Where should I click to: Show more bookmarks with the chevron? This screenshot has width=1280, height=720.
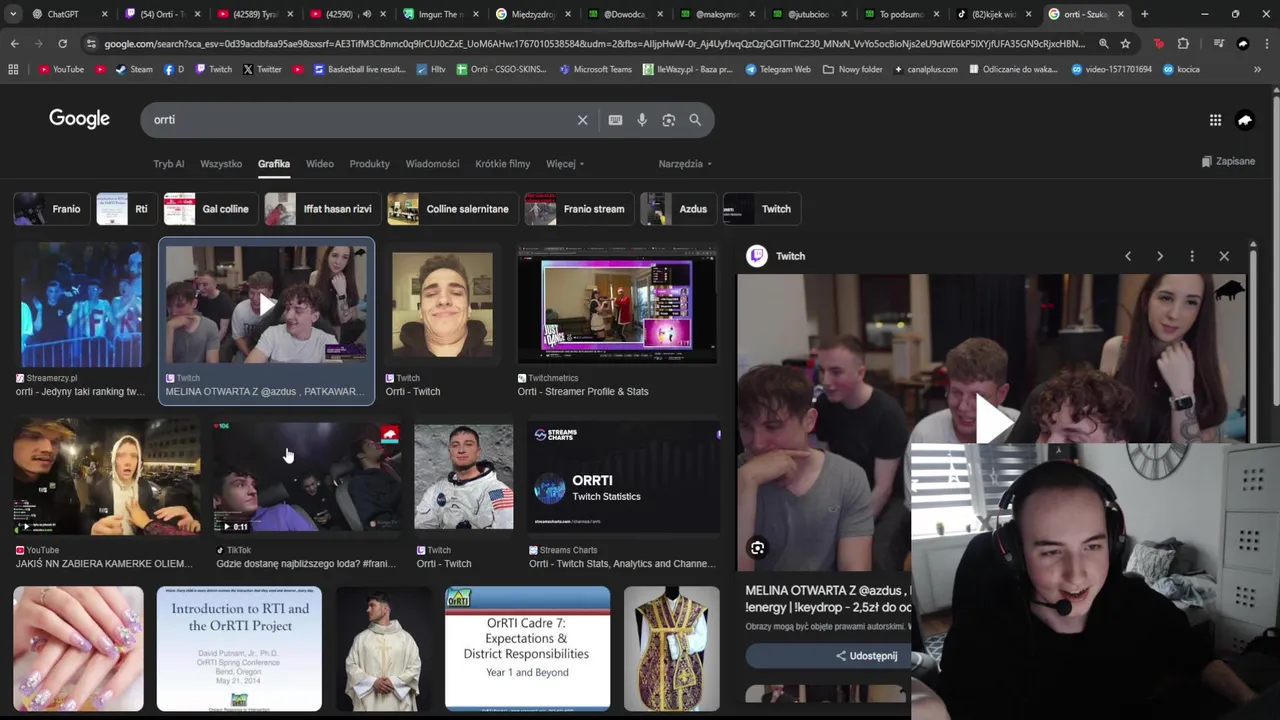1257,69
